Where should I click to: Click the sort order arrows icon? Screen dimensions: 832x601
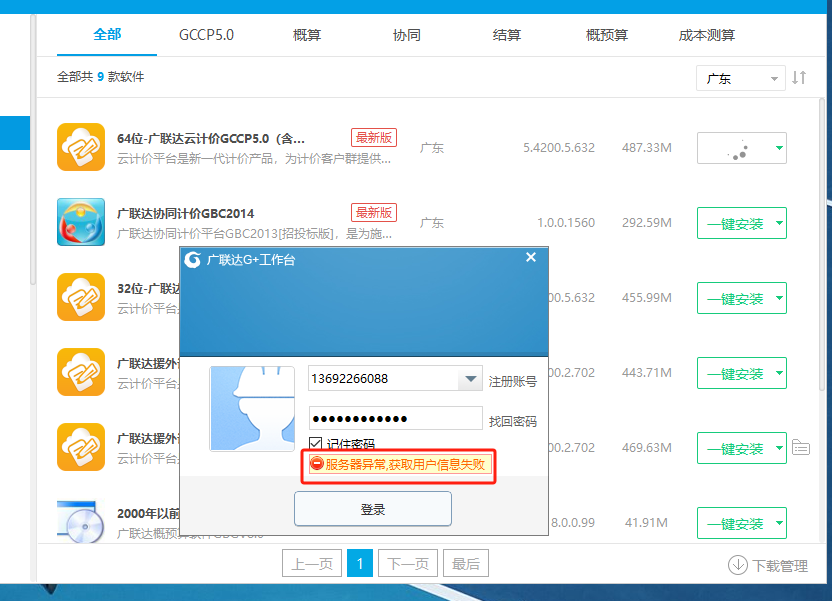pyautogui.click(x=799, y=78)
